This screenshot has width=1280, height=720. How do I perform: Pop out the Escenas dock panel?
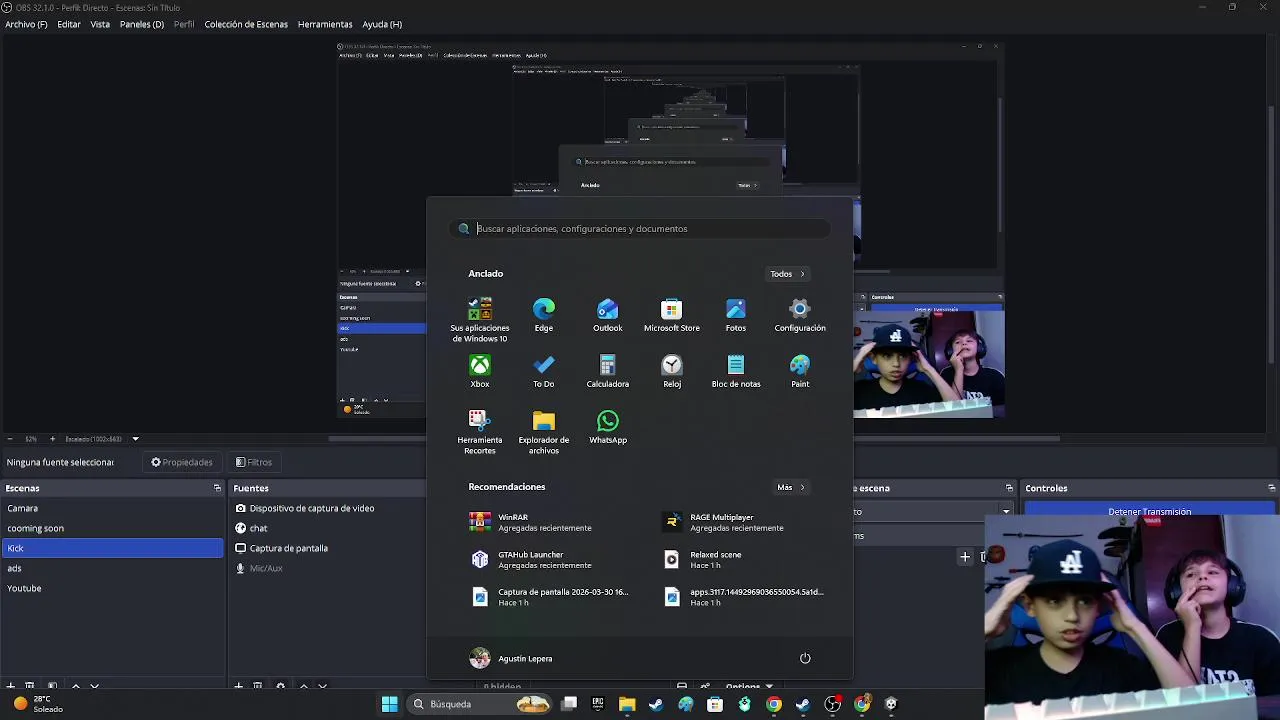217,488
